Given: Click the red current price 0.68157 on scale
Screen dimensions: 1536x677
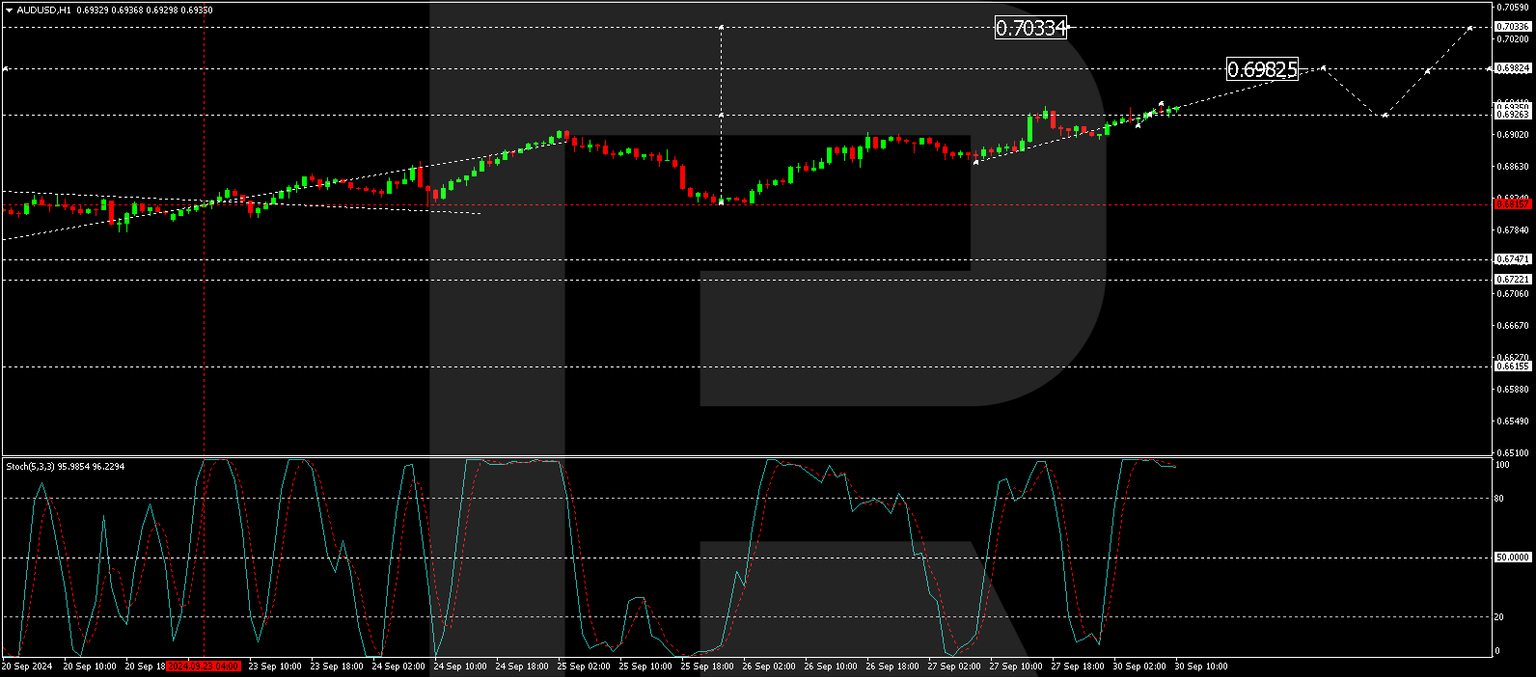Looking at the screenshot, I should (x=1511, y=203).
